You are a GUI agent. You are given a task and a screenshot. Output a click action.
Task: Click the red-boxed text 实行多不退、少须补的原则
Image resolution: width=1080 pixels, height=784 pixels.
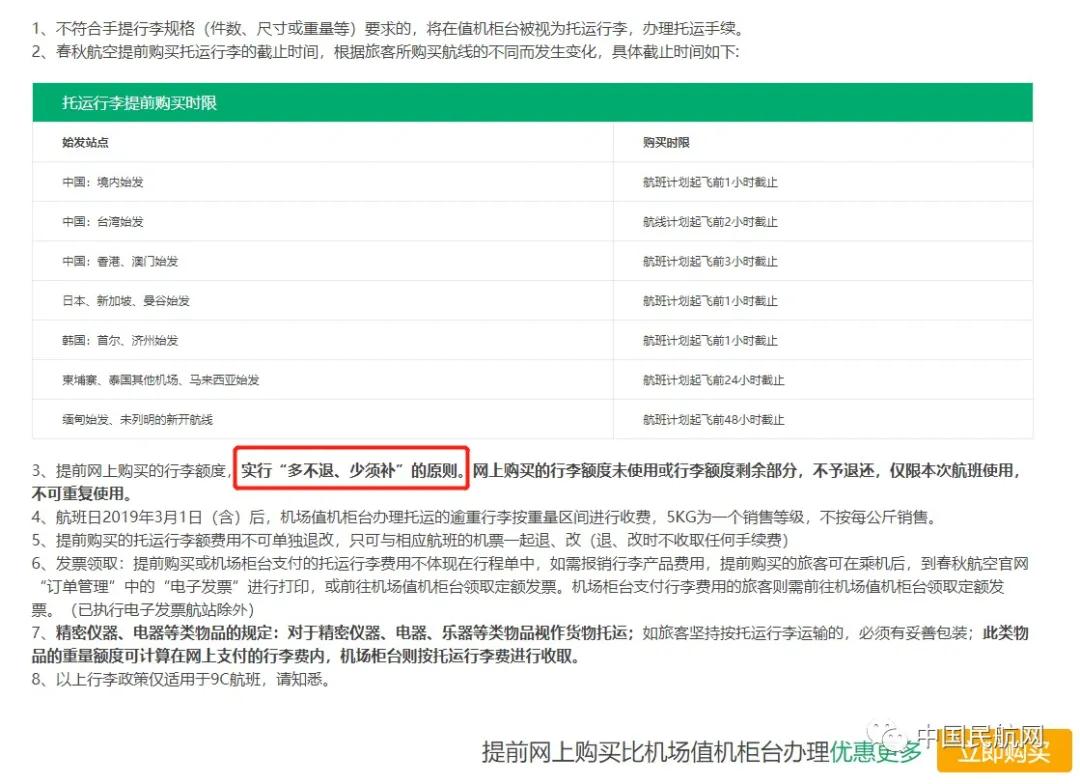[351, 469]
